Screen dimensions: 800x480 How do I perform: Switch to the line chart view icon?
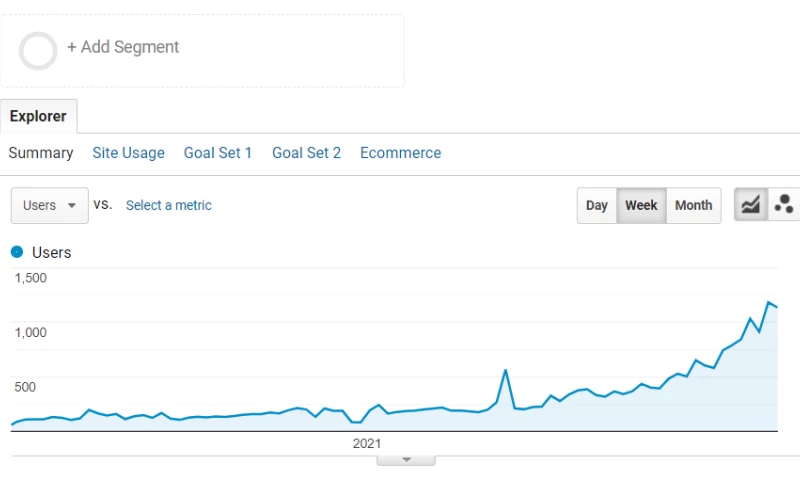tap(751, 205)
